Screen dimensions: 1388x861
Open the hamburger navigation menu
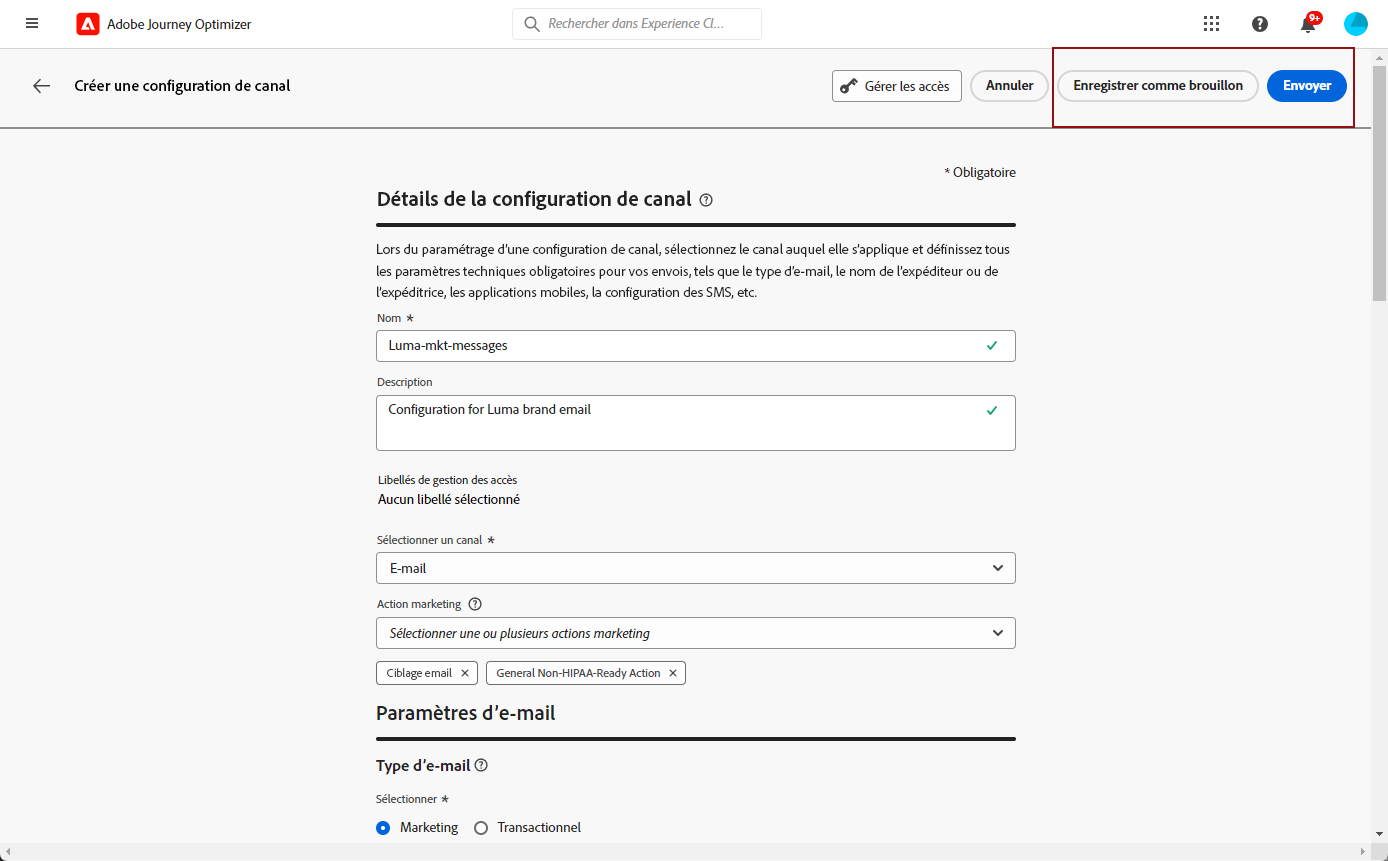(32, 24)
